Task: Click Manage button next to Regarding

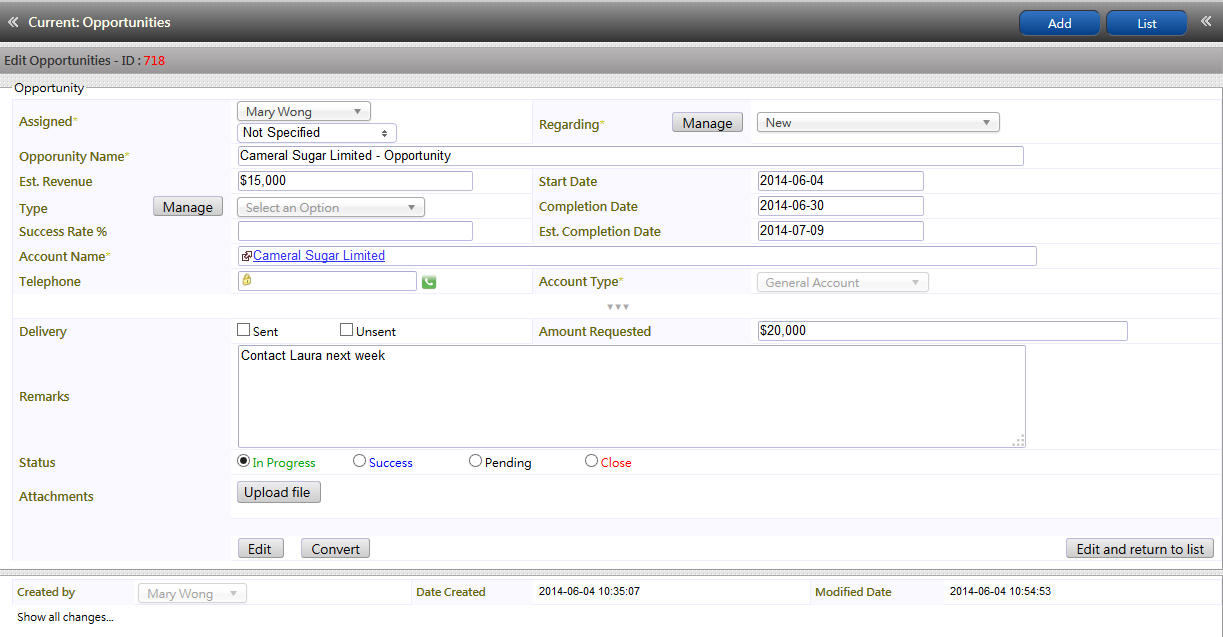Action: [x=708, y=123]
